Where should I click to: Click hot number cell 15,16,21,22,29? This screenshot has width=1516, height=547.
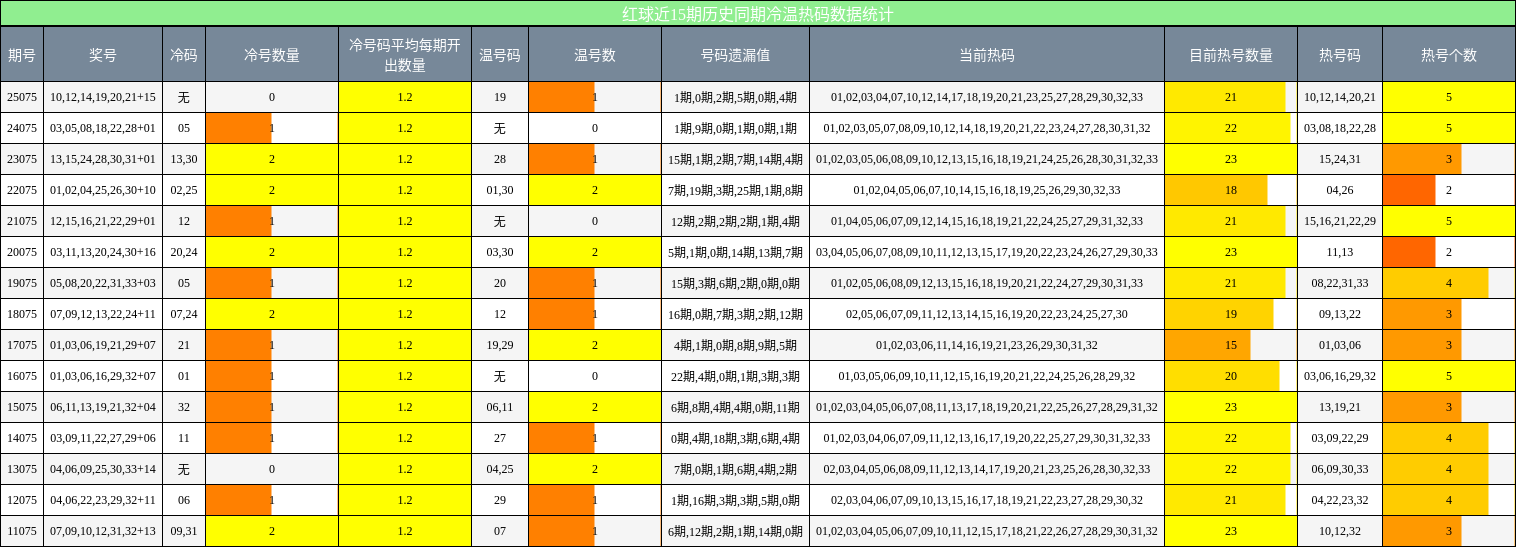coord(1340,221)
